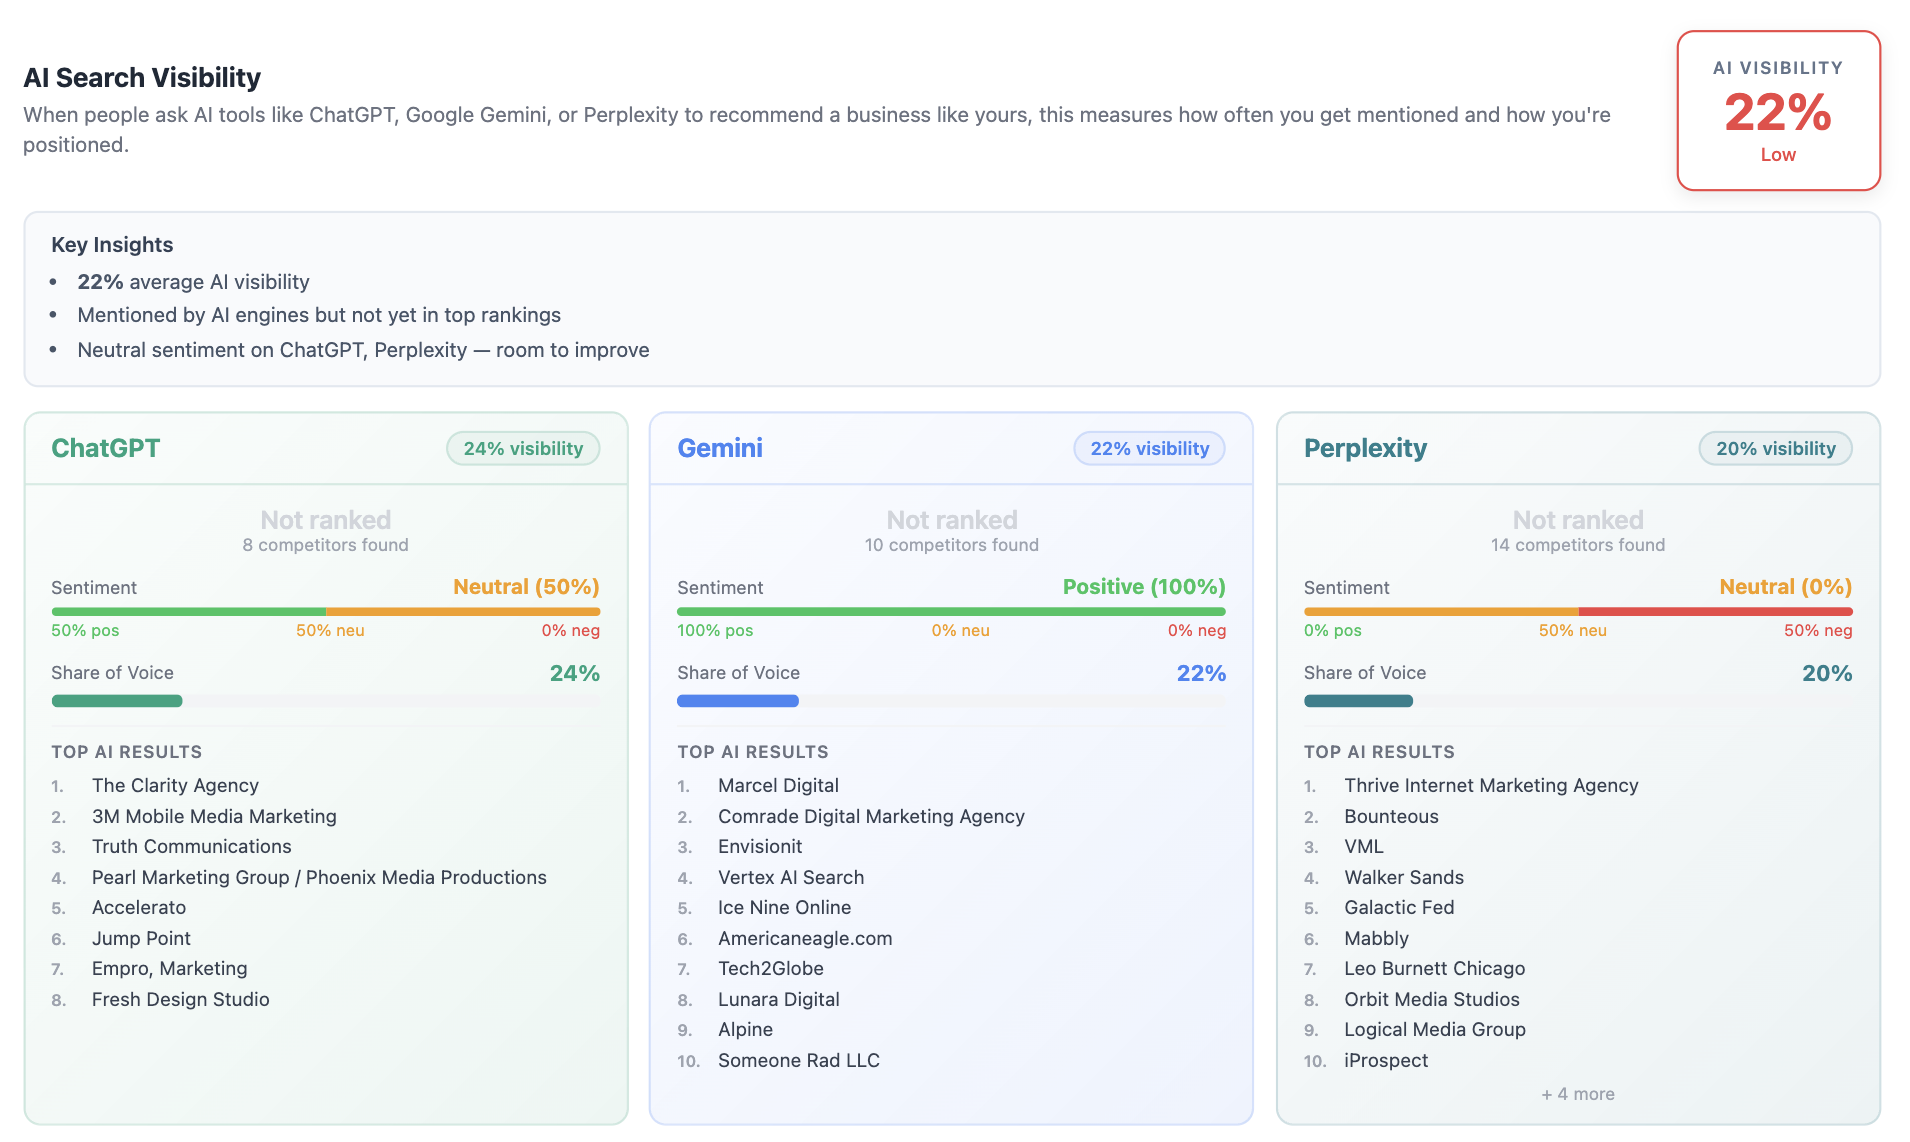Select 'Logical Media Group' result
Viewport: 1910px width, 1142px height.
point(1434,1030)
